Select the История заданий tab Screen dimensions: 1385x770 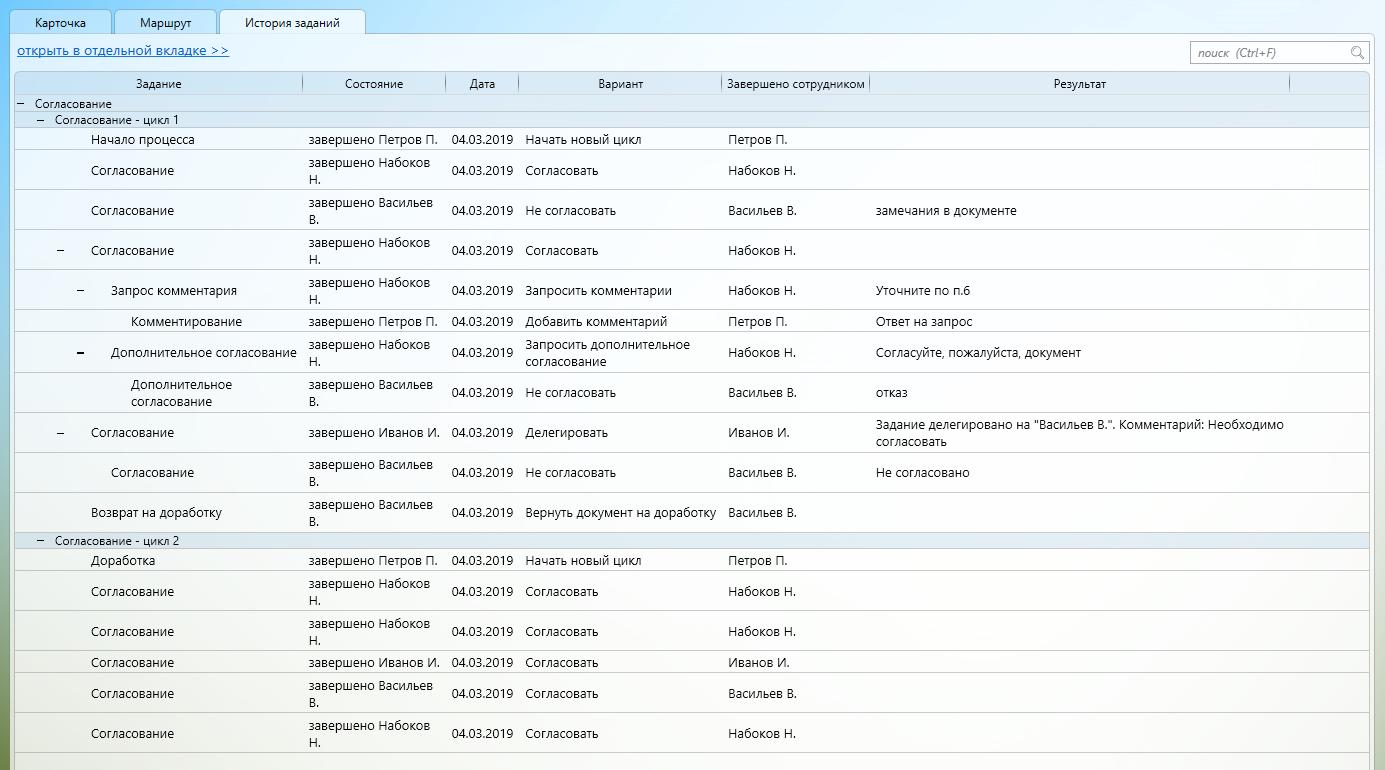[292, 22]
